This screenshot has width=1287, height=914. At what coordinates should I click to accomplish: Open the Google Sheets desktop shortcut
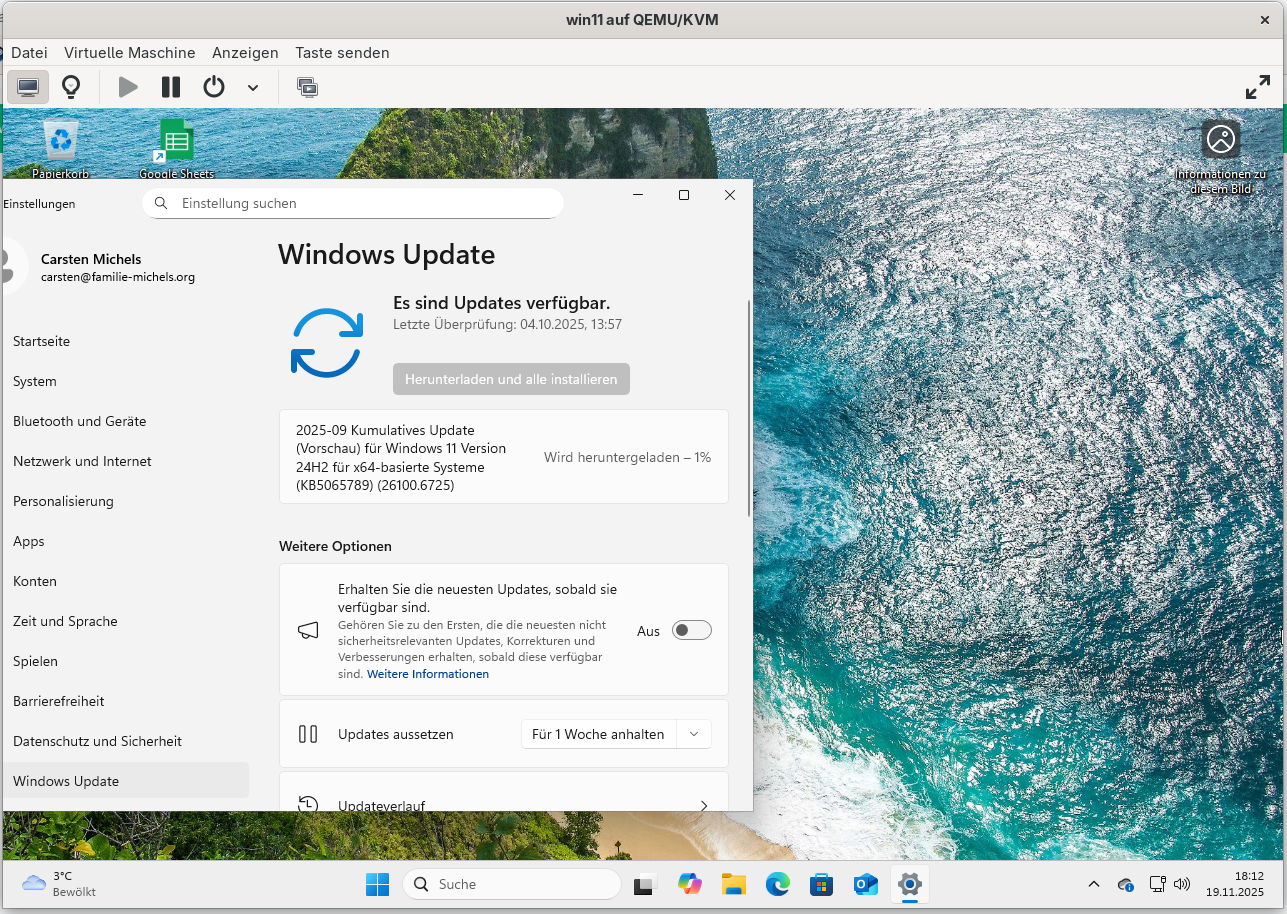pyautogui.click(x=176, y=142)
